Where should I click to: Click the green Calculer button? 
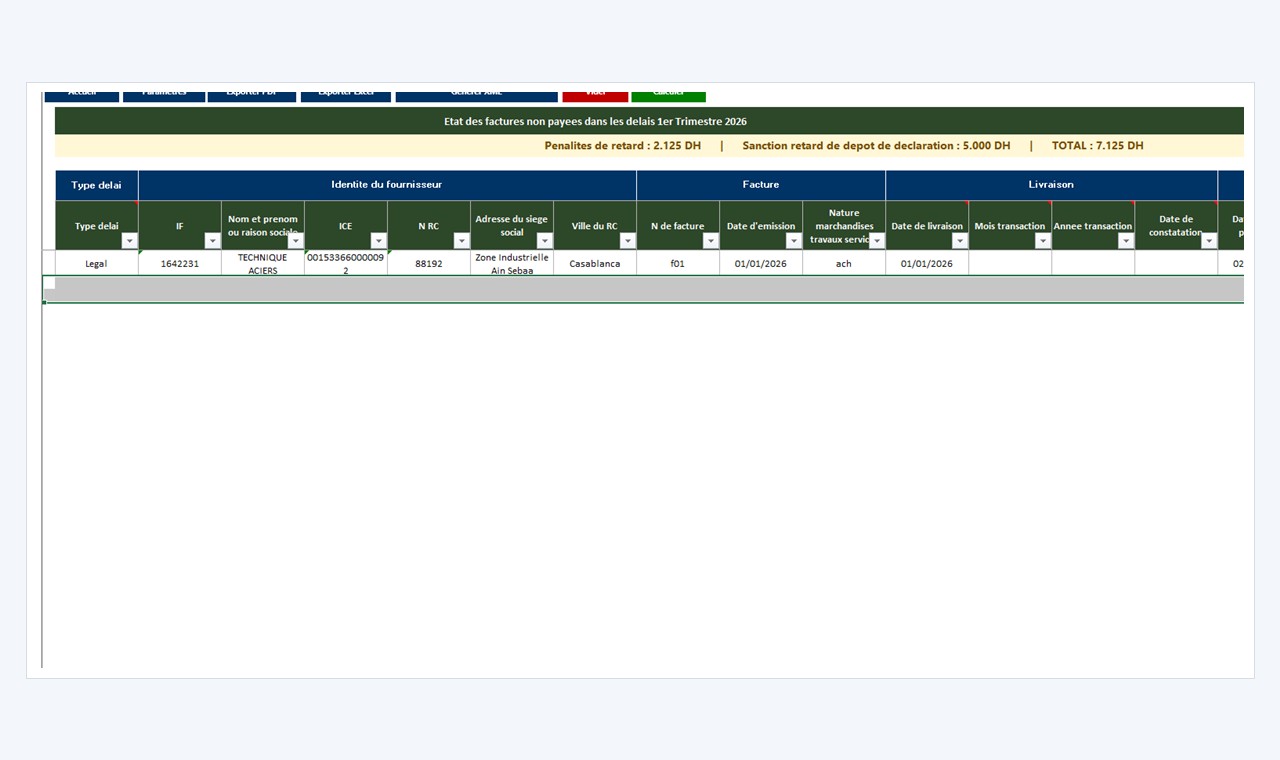point(668,95)
